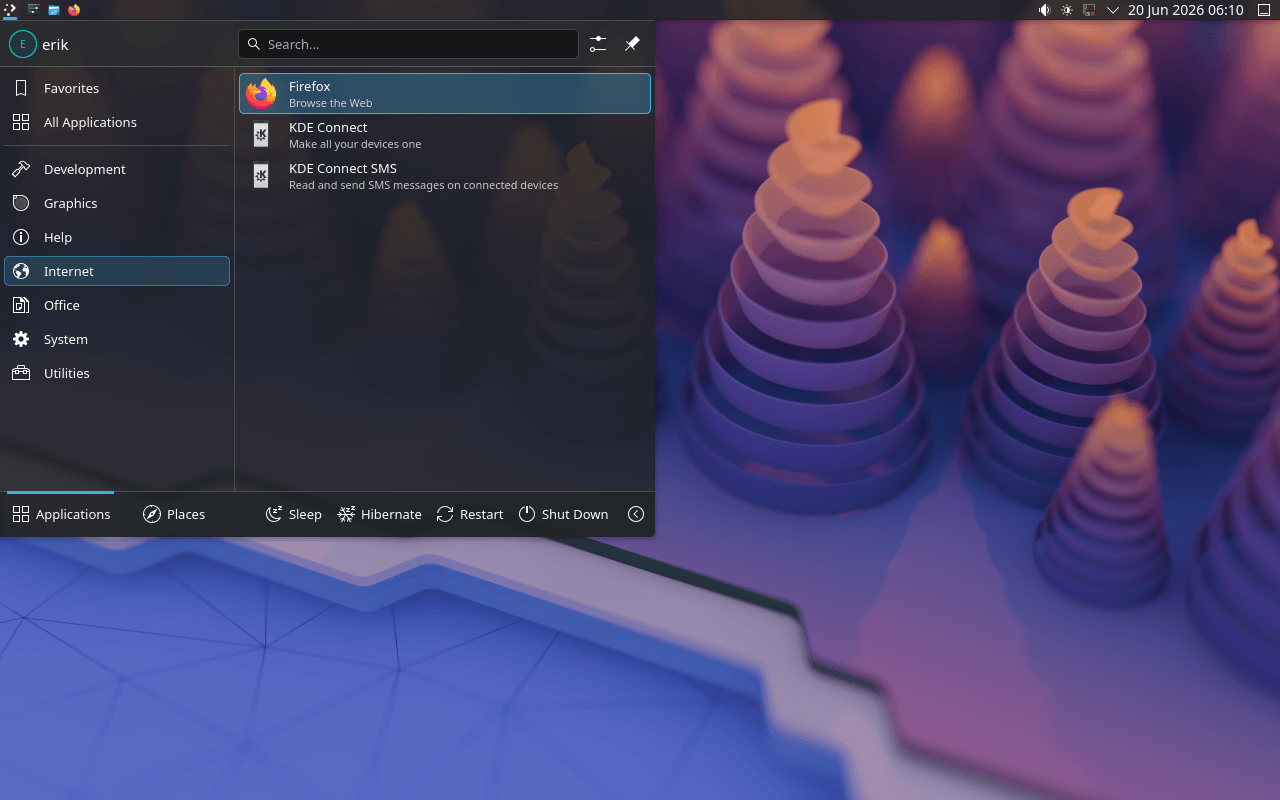This screenshot has height=800, width=1280.
Task: Launch Firefox from the top panel icon
Action: point(74,10)
